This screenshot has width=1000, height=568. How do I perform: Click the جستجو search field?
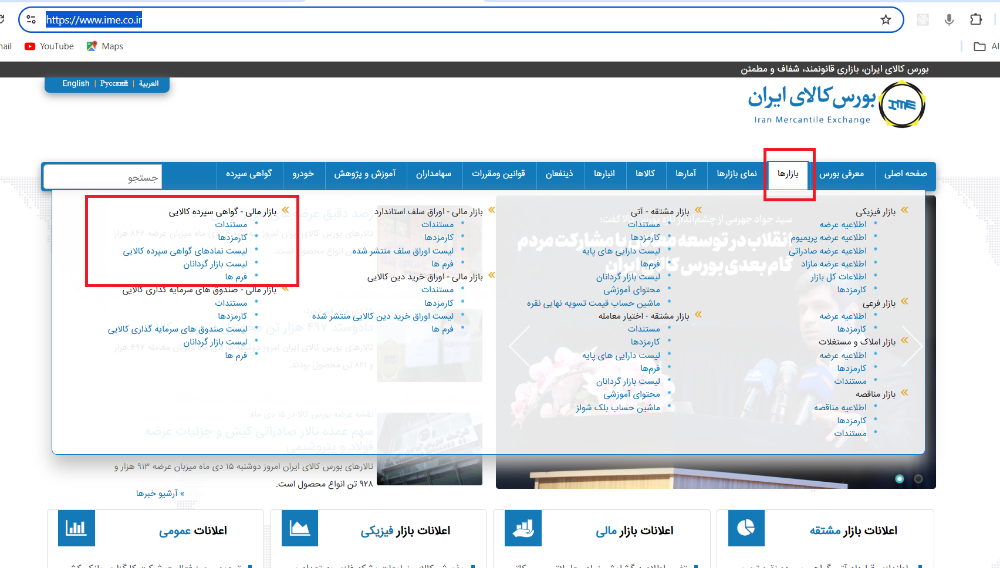pyautogui.click(x=102, y=177)
